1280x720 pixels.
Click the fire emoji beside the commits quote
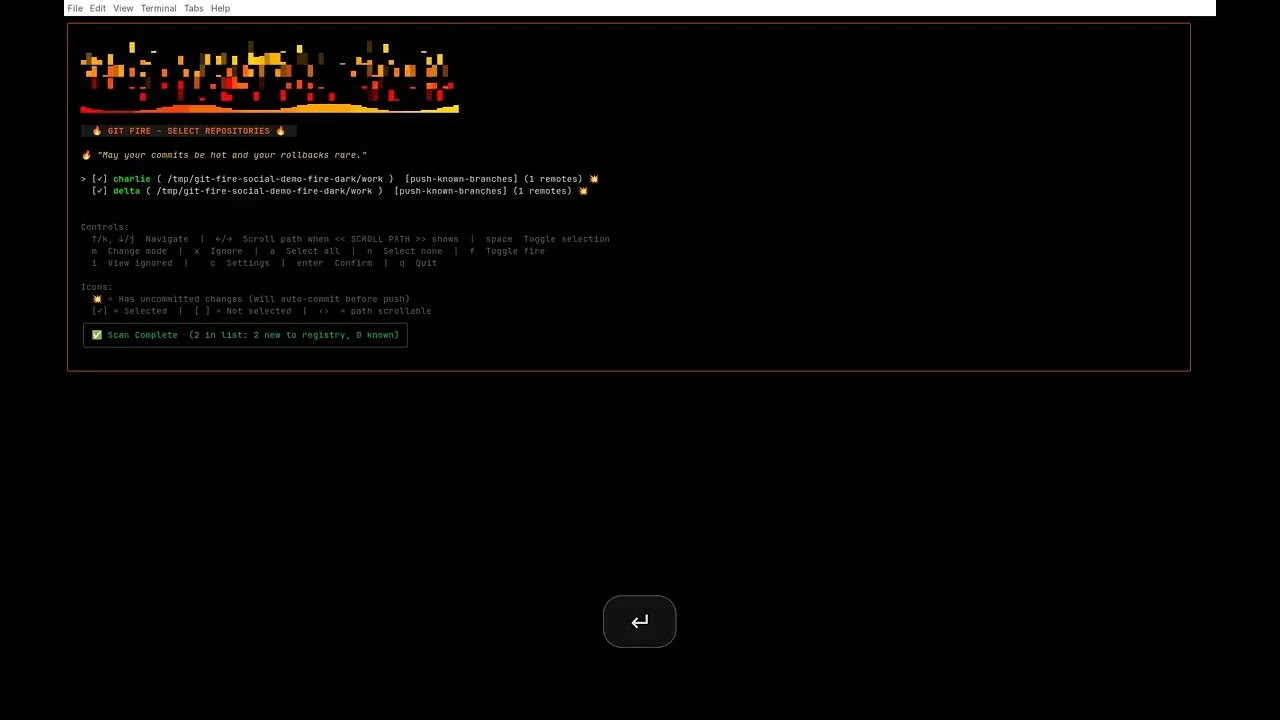(x=85, y=154)
